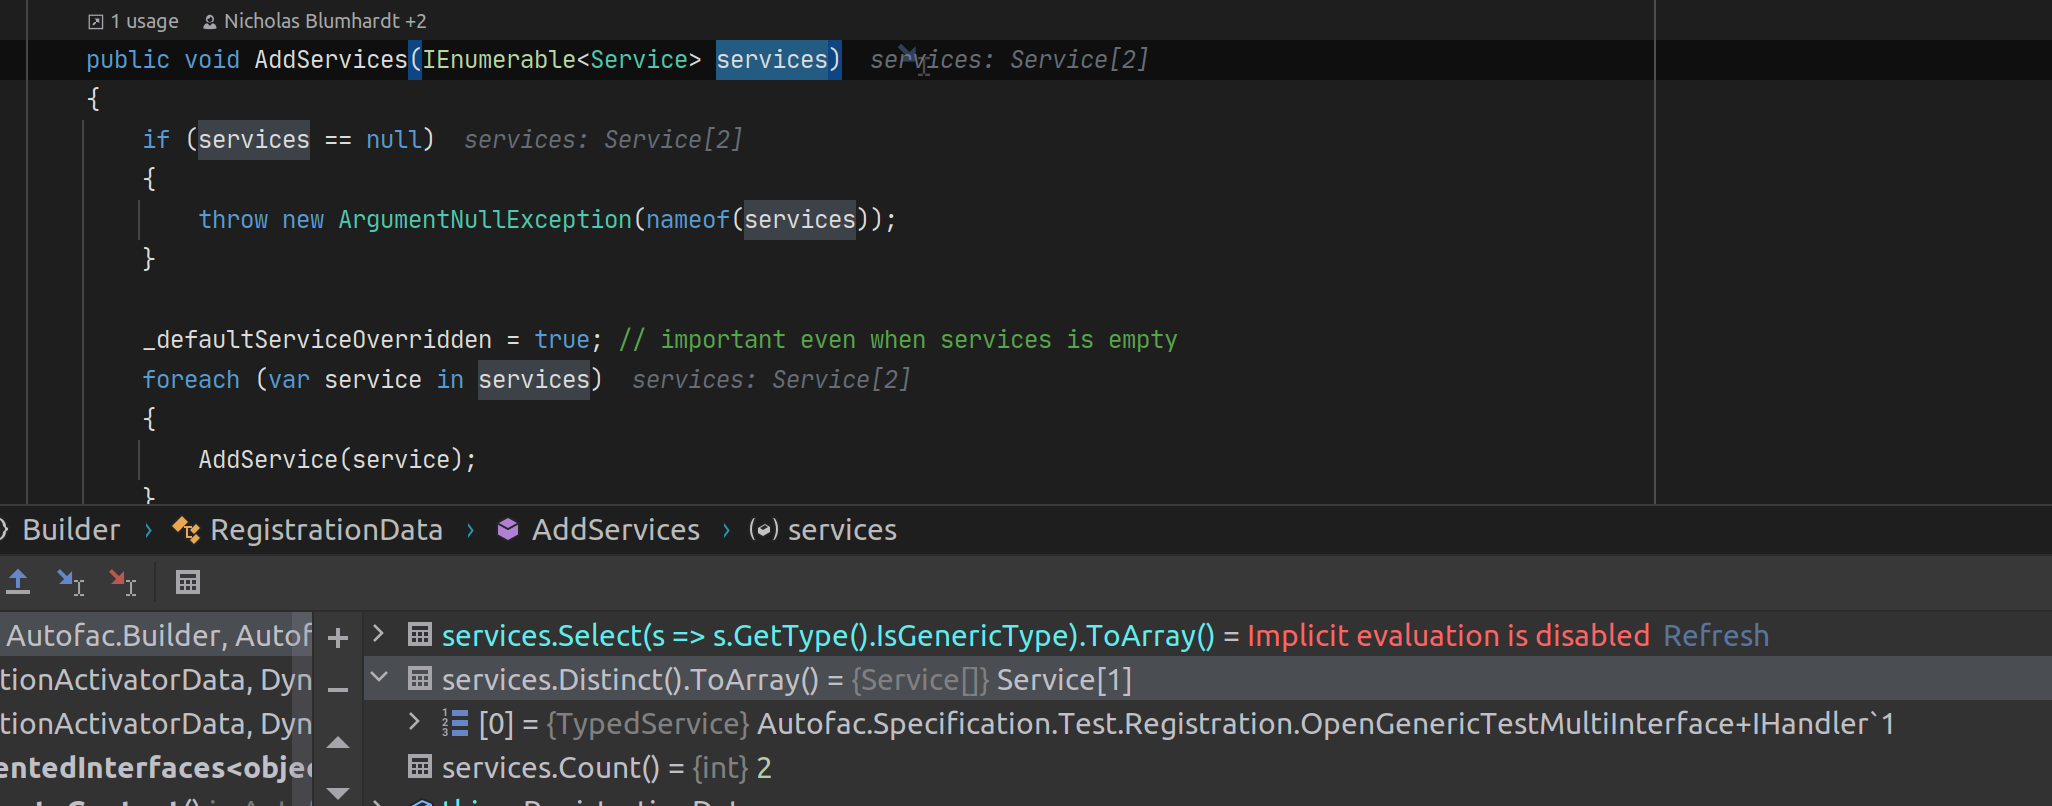Expand the services.Select watch entry
Screen dimensions: 2052x806
[378, 633]
